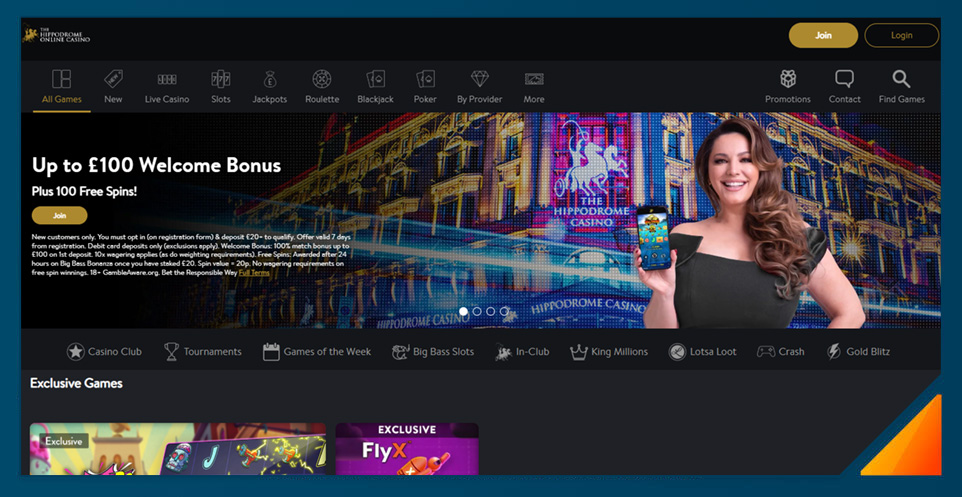Open the Roulette label
This screenshot has width=962, height=497.
click(x=322, y=99)
